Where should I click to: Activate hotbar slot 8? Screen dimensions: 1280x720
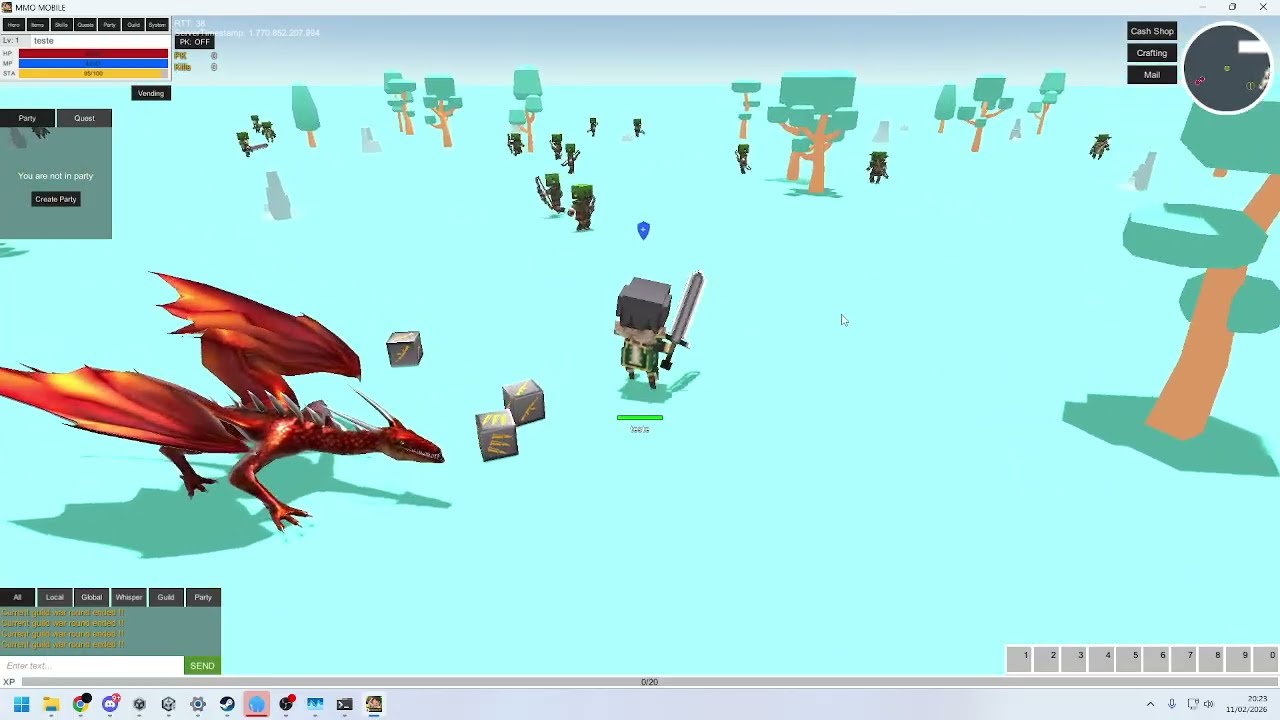coord(1211,659)
